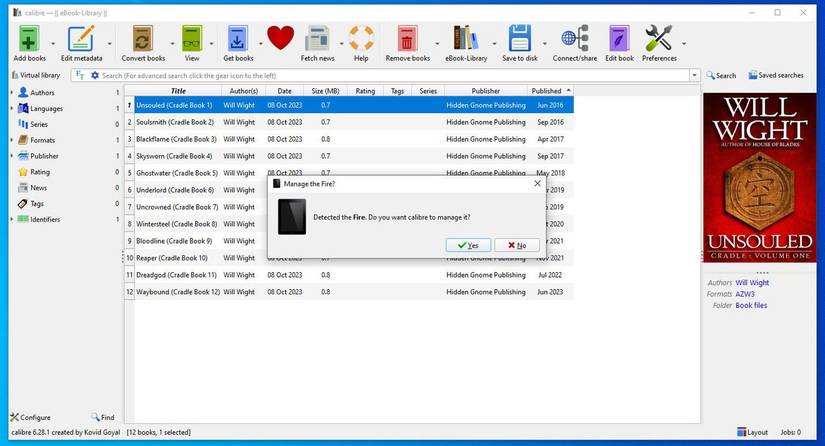Open Get books dropdown arrow
Screen dimensions: 825x446
click(x=260, y=44)
